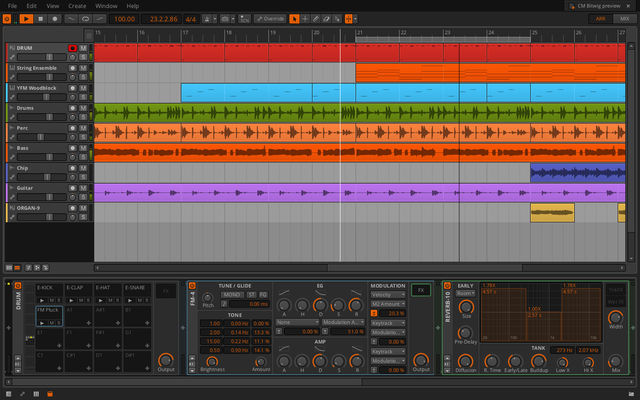Switch to the ARR view
The height and width of the screenshot is (400, 640).
(x=600, y=19)
